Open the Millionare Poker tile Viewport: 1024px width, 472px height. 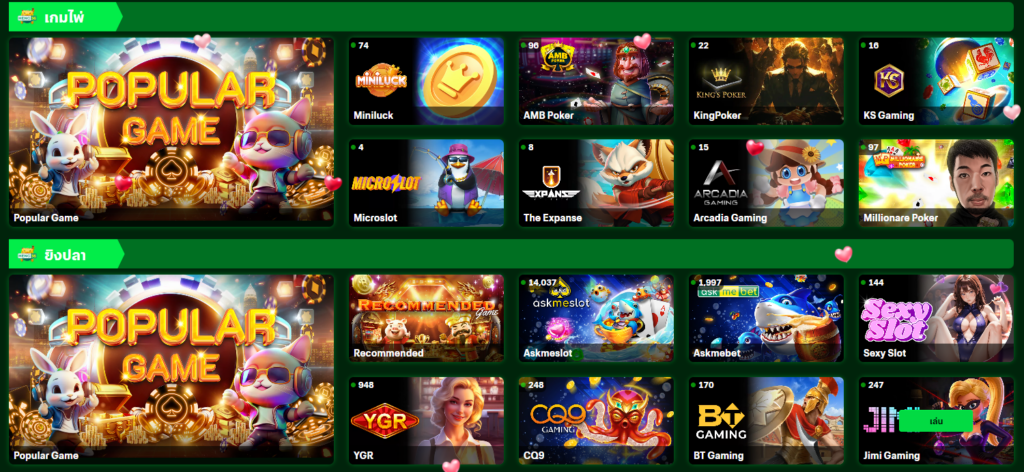935,183
